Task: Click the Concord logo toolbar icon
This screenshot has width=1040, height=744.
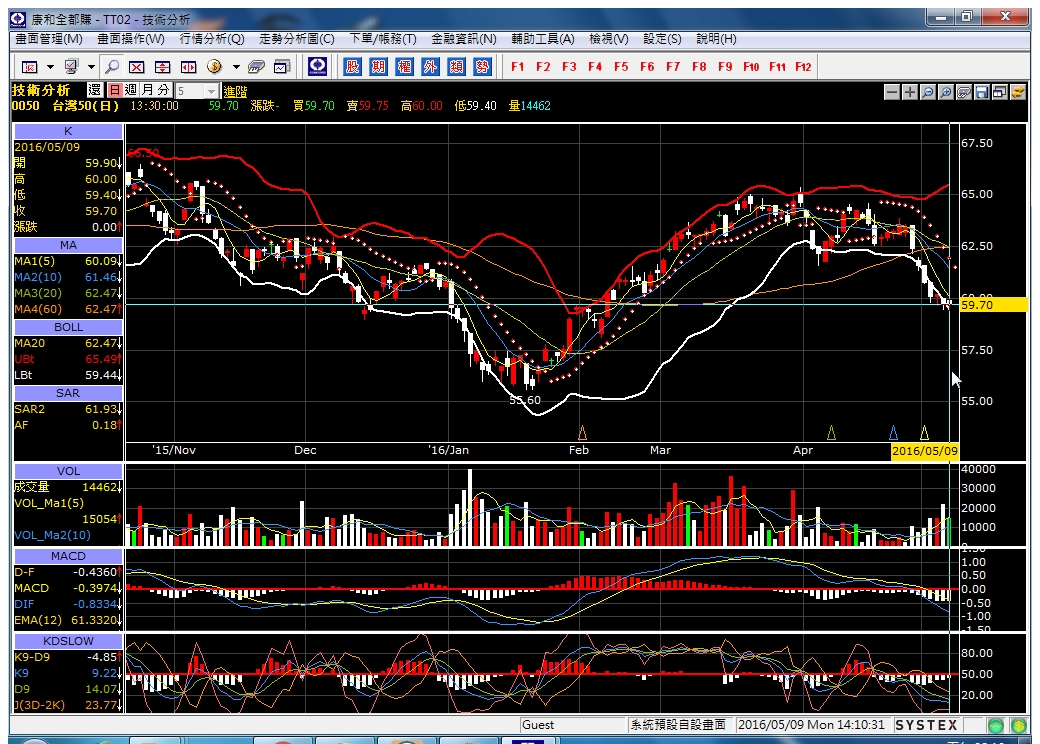Action: 318,66
